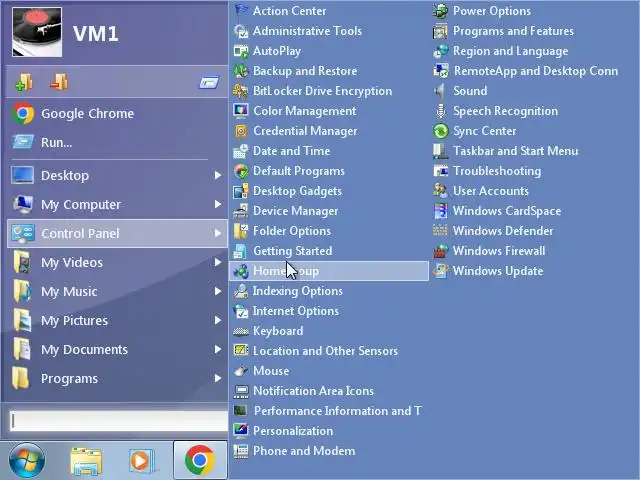
Task: Click the Folder Options icon
Action: [241, 231]
